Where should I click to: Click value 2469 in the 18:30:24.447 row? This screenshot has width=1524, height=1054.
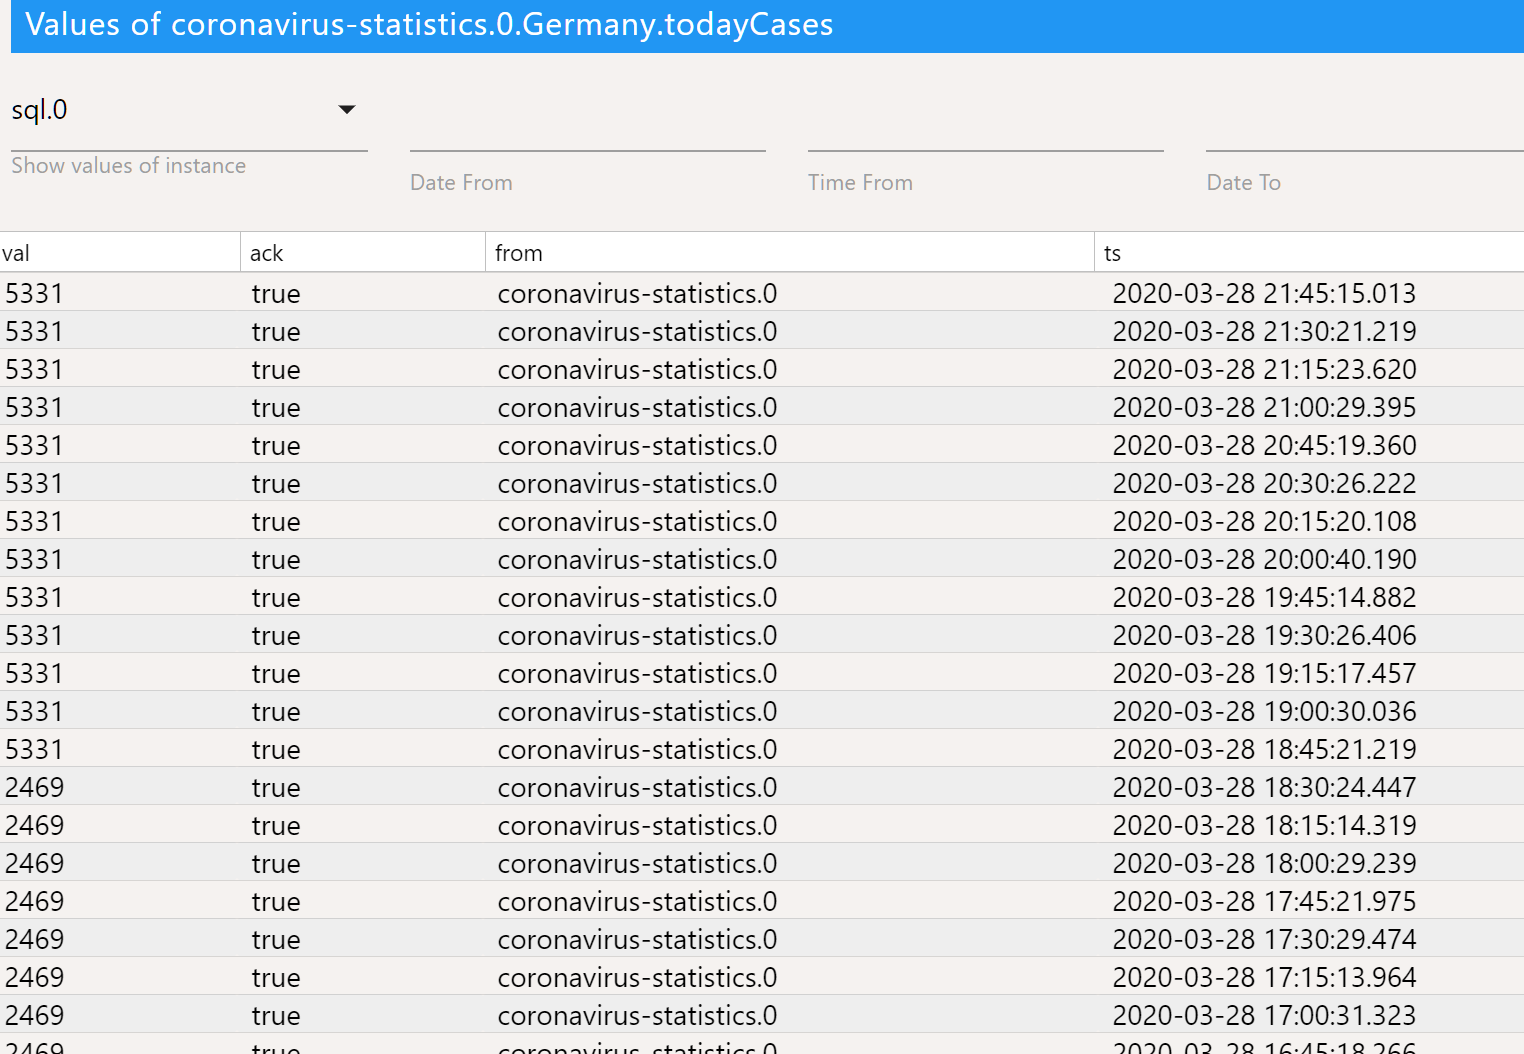pos(34,787)
